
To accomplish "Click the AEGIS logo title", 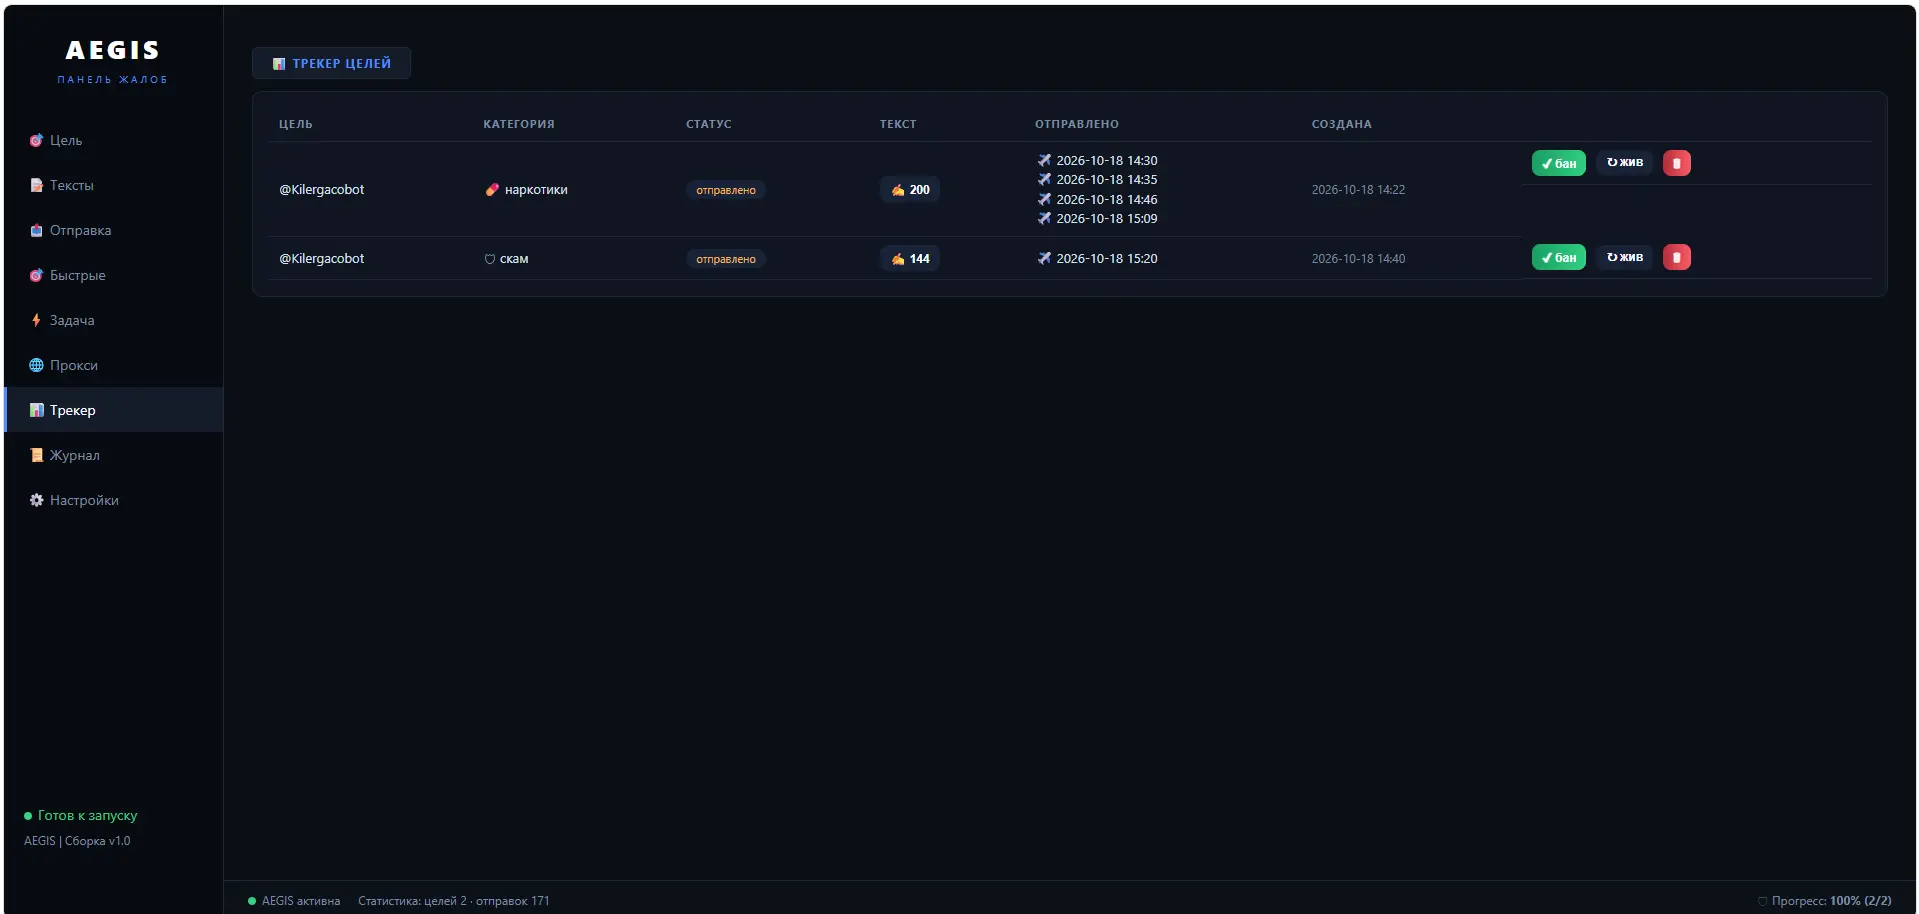I will click(113, 50).
